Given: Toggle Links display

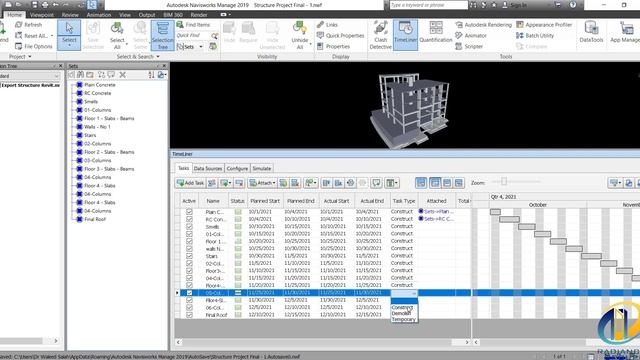Looking at the screenshot, I should point(327,25).
